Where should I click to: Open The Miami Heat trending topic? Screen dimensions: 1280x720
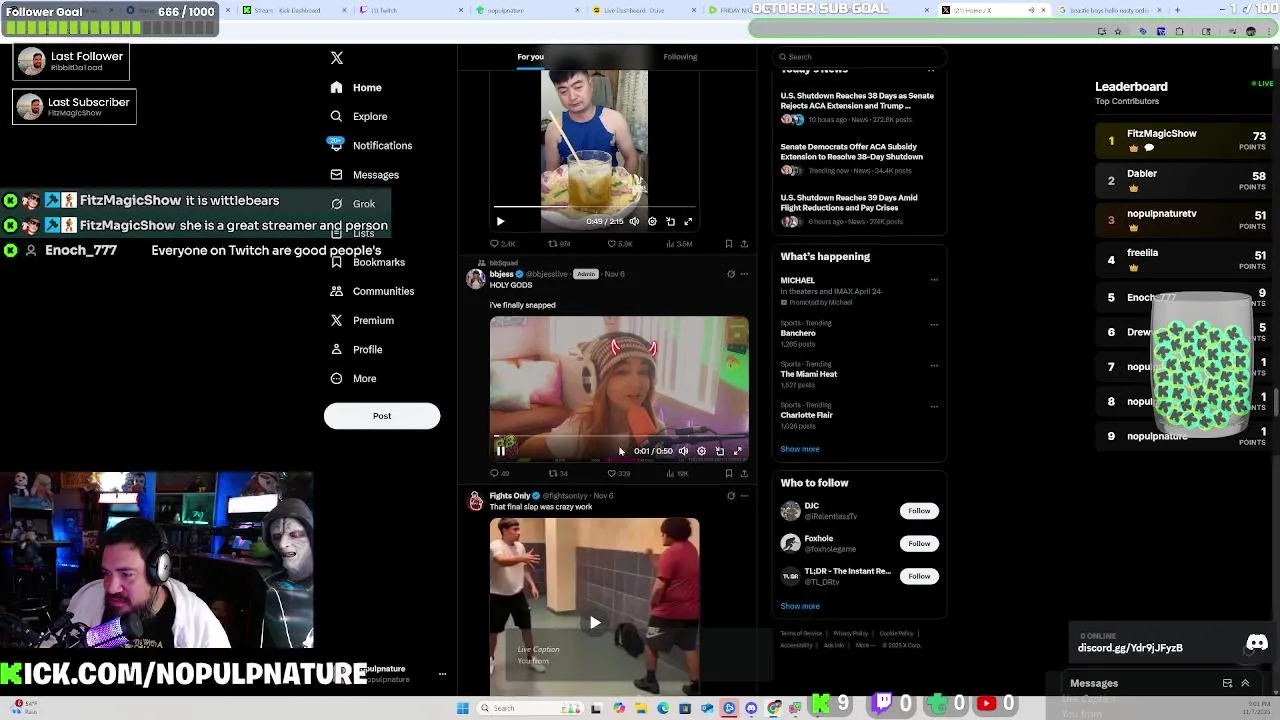[x=809, y=374]
